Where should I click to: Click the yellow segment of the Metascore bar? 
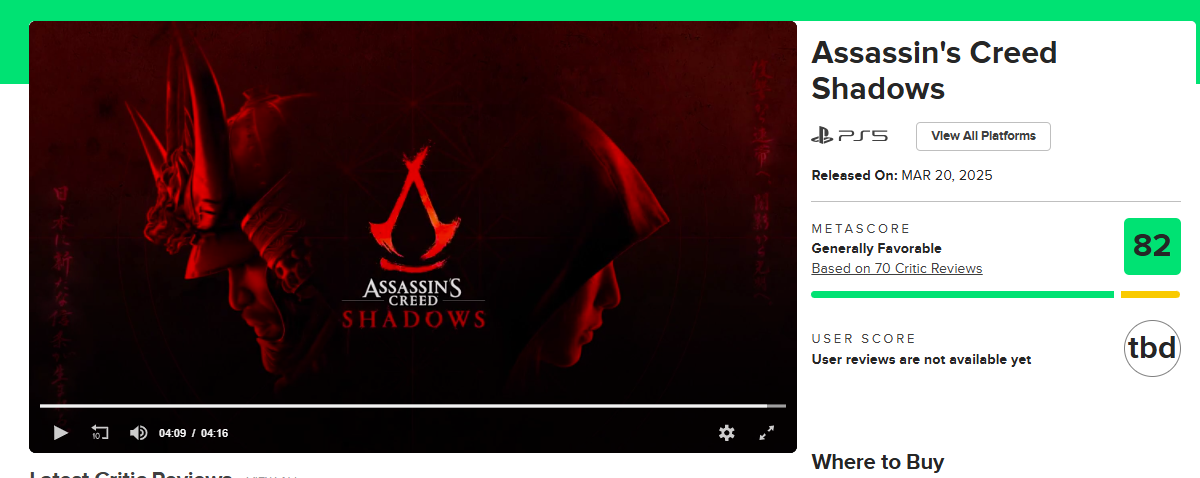click(1151, 294)
